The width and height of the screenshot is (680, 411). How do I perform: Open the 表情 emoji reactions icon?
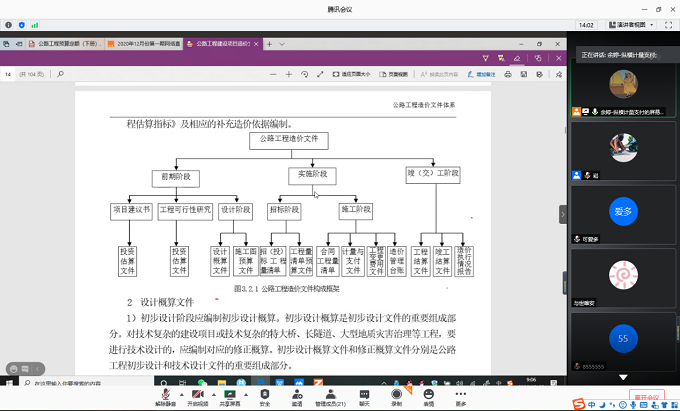click(x=428, y=394)
